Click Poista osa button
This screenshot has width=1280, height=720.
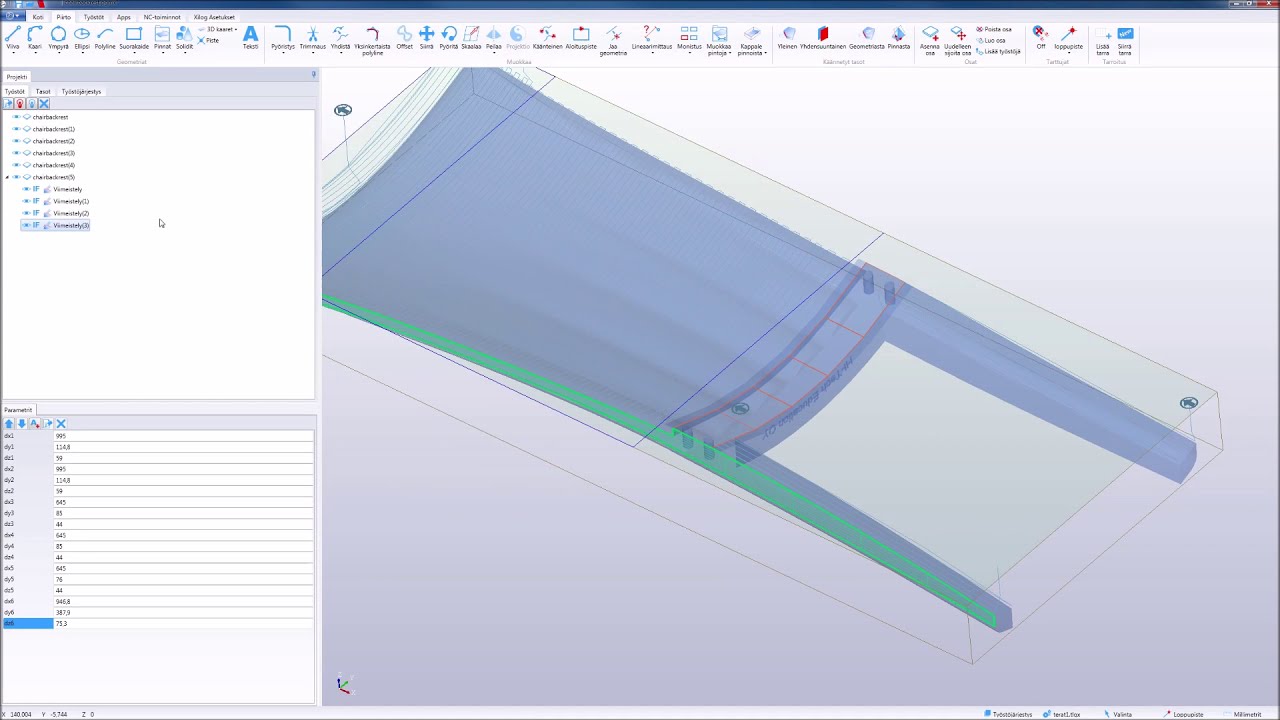tap(995, 29)
